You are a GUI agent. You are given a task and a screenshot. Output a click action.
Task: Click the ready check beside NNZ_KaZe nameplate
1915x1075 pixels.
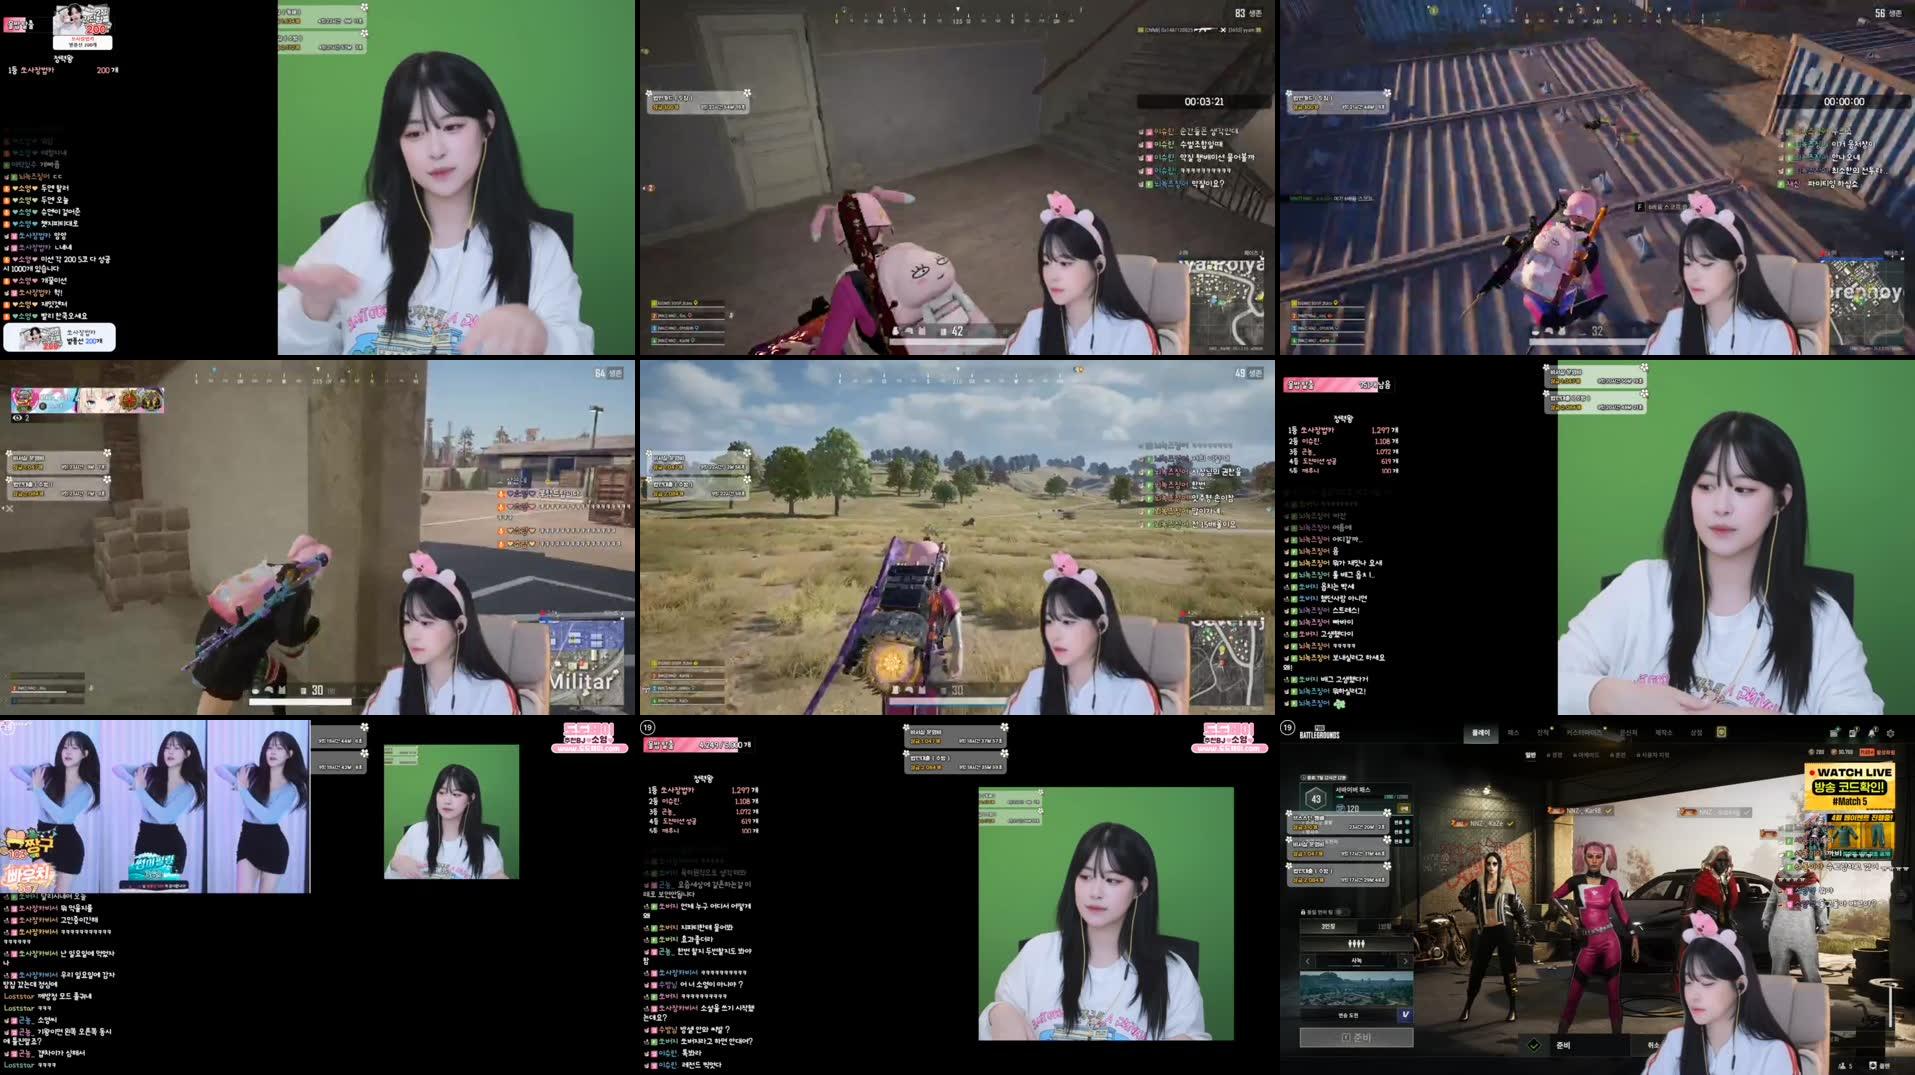(1510, 824)
